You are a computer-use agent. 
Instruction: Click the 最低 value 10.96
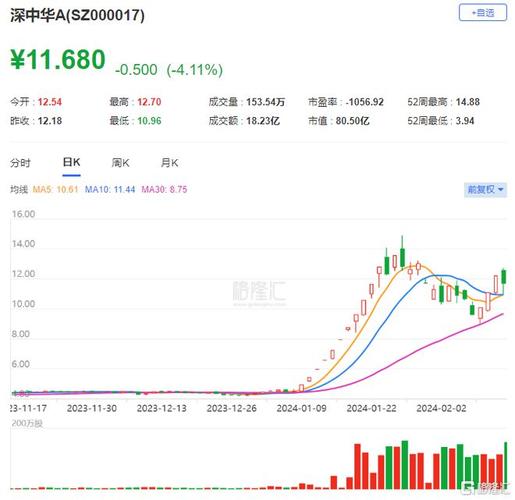click(x=149, y=121)
